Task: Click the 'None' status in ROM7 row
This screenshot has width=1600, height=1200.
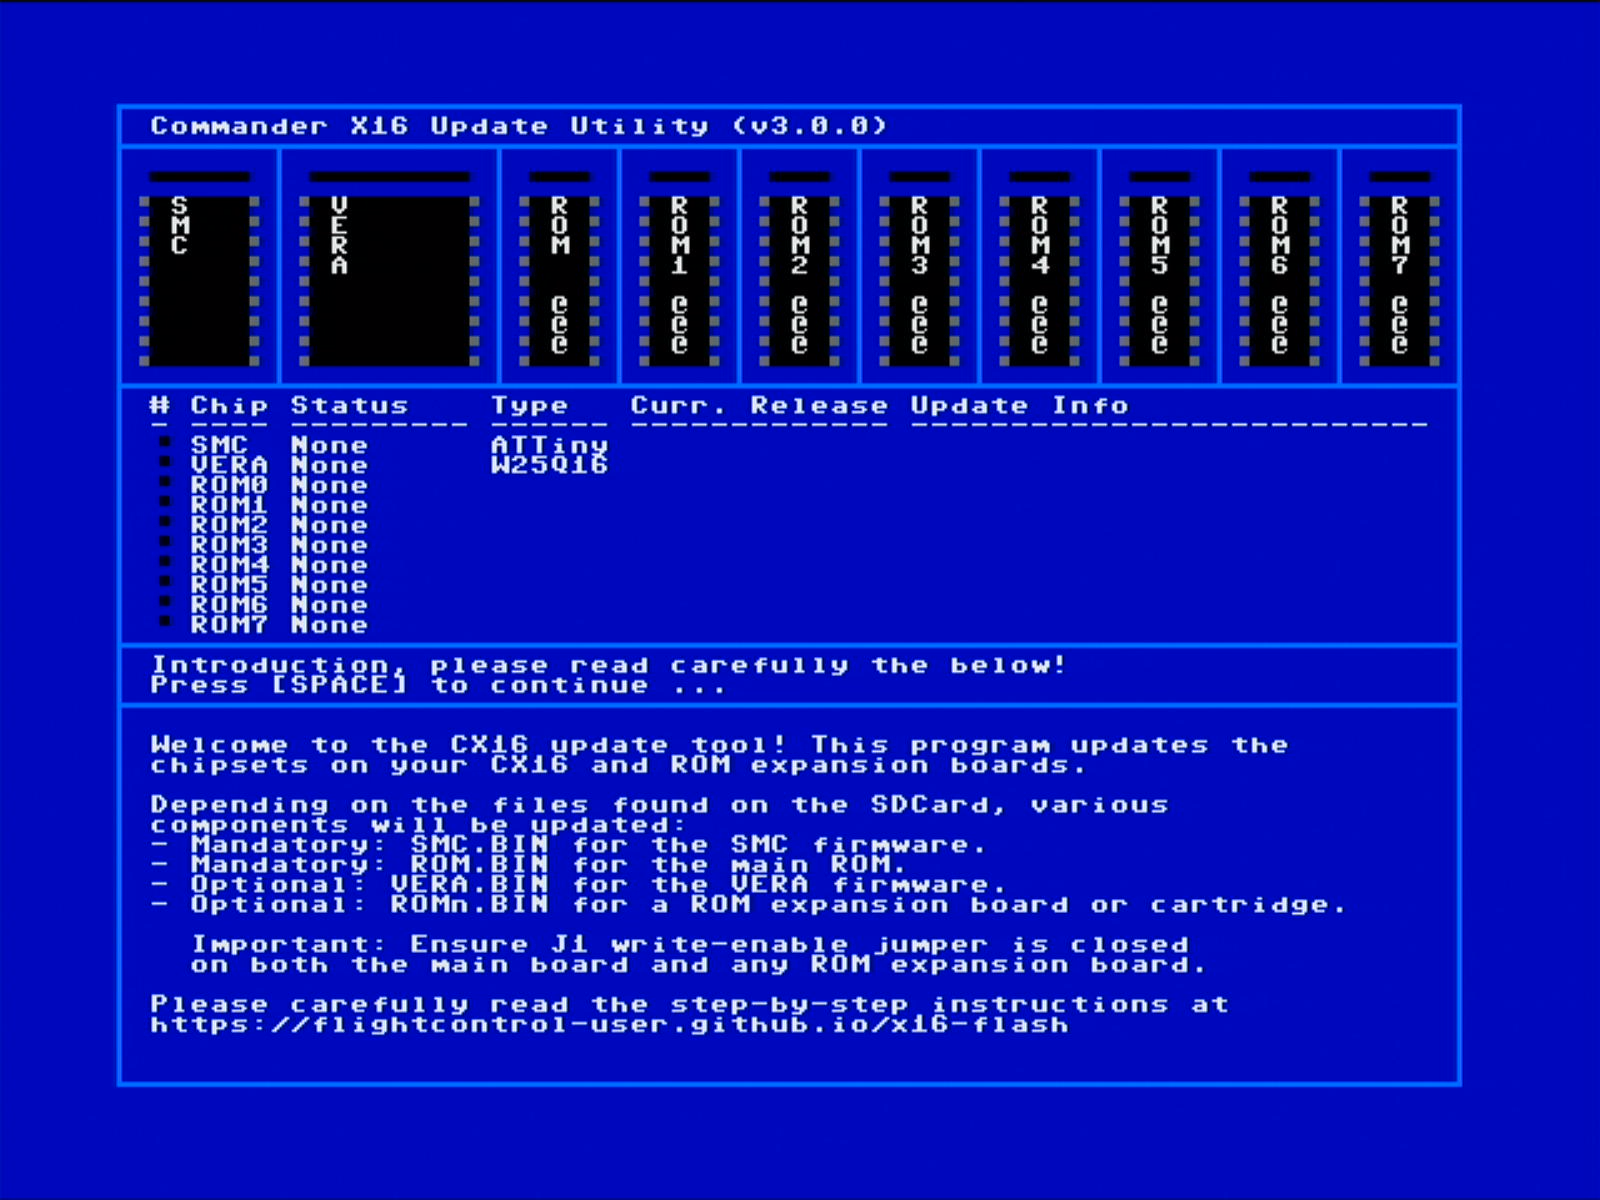Action: (x=329, y=625)
